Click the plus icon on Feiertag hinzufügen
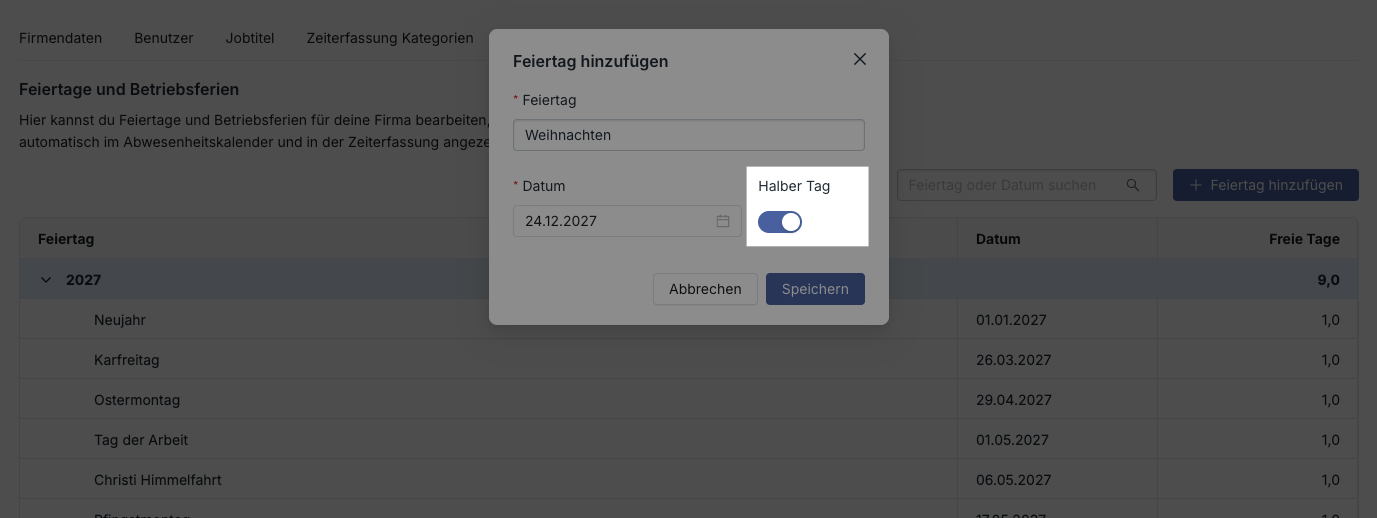This screenshot has height=518, width=1377. [1195, 185]
